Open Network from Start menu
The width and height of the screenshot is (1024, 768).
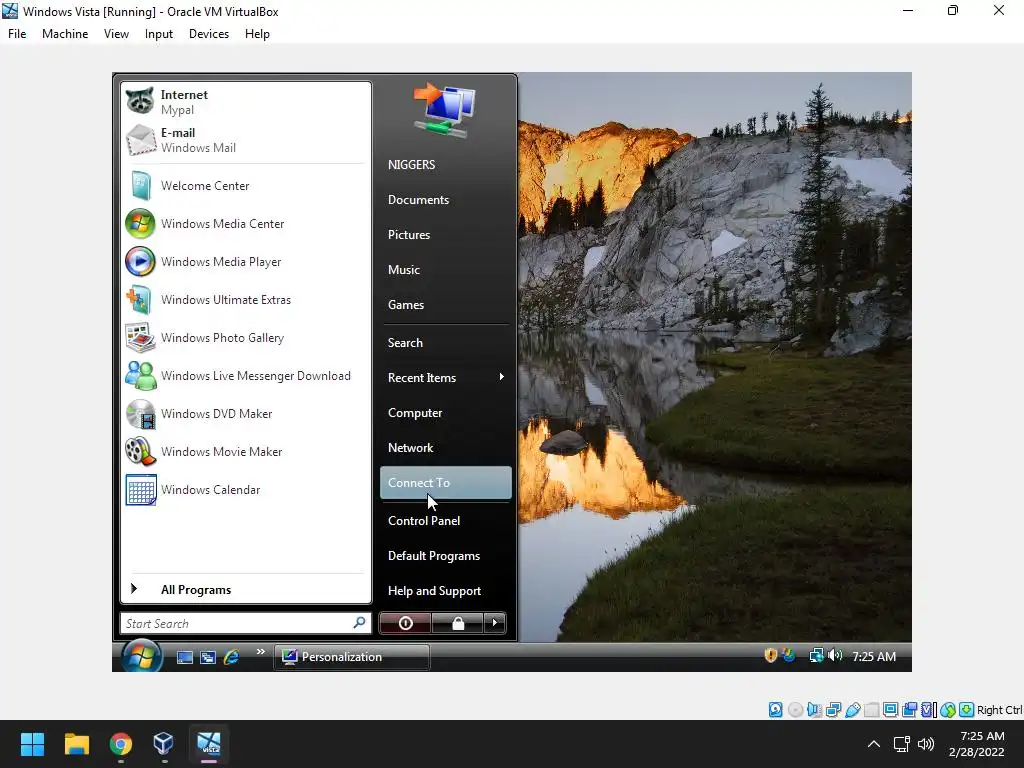click(445, 448)
